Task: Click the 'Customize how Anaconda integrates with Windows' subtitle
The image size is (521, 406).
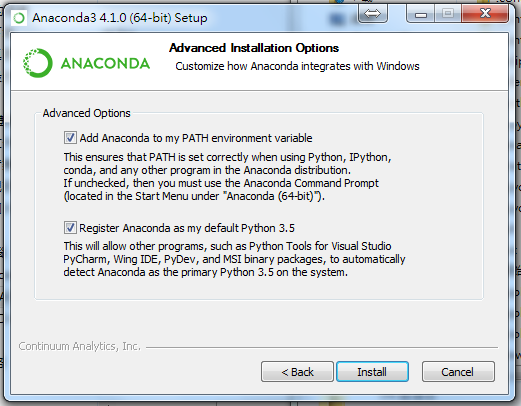Action: (297, 66)
